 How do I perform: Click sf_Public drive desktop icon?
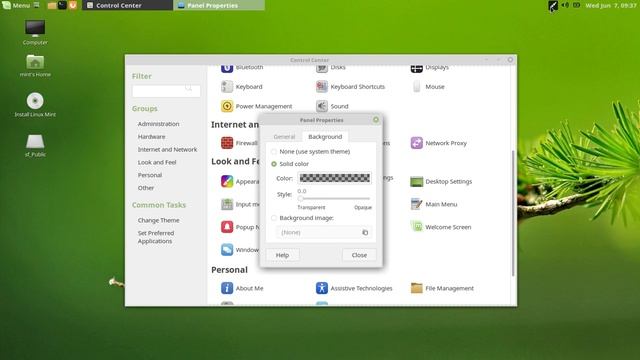point(35,141)
